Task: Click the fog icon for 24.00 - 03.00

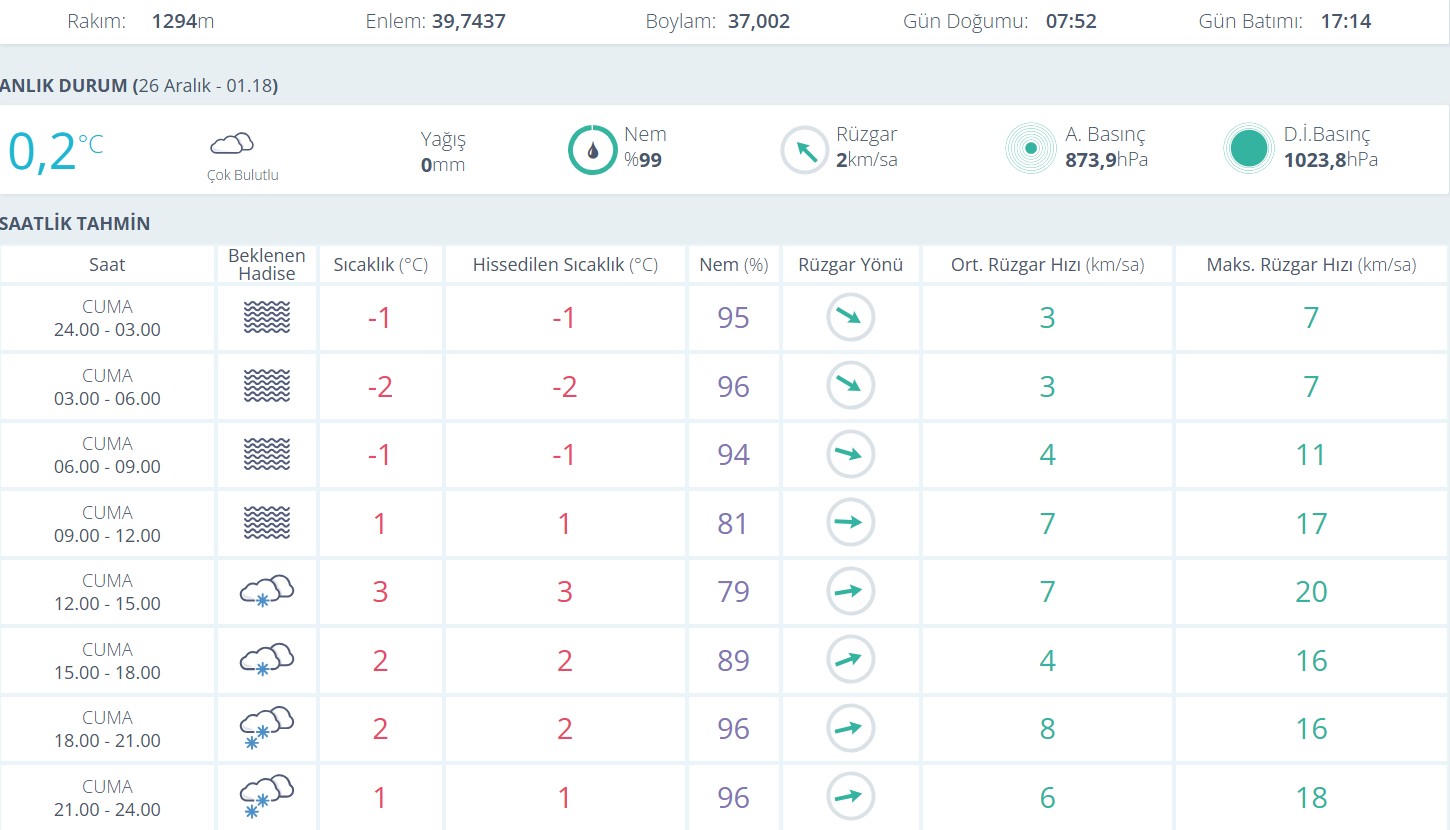Action: click(x=266, y=318)
